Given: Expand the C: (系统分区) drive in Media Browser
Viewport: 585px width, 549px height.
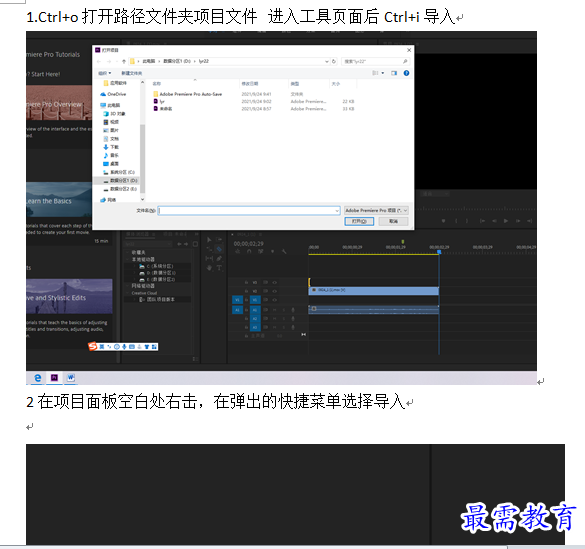Looking at the screenshot, I should pyautogui.click(x=134, y=266).
